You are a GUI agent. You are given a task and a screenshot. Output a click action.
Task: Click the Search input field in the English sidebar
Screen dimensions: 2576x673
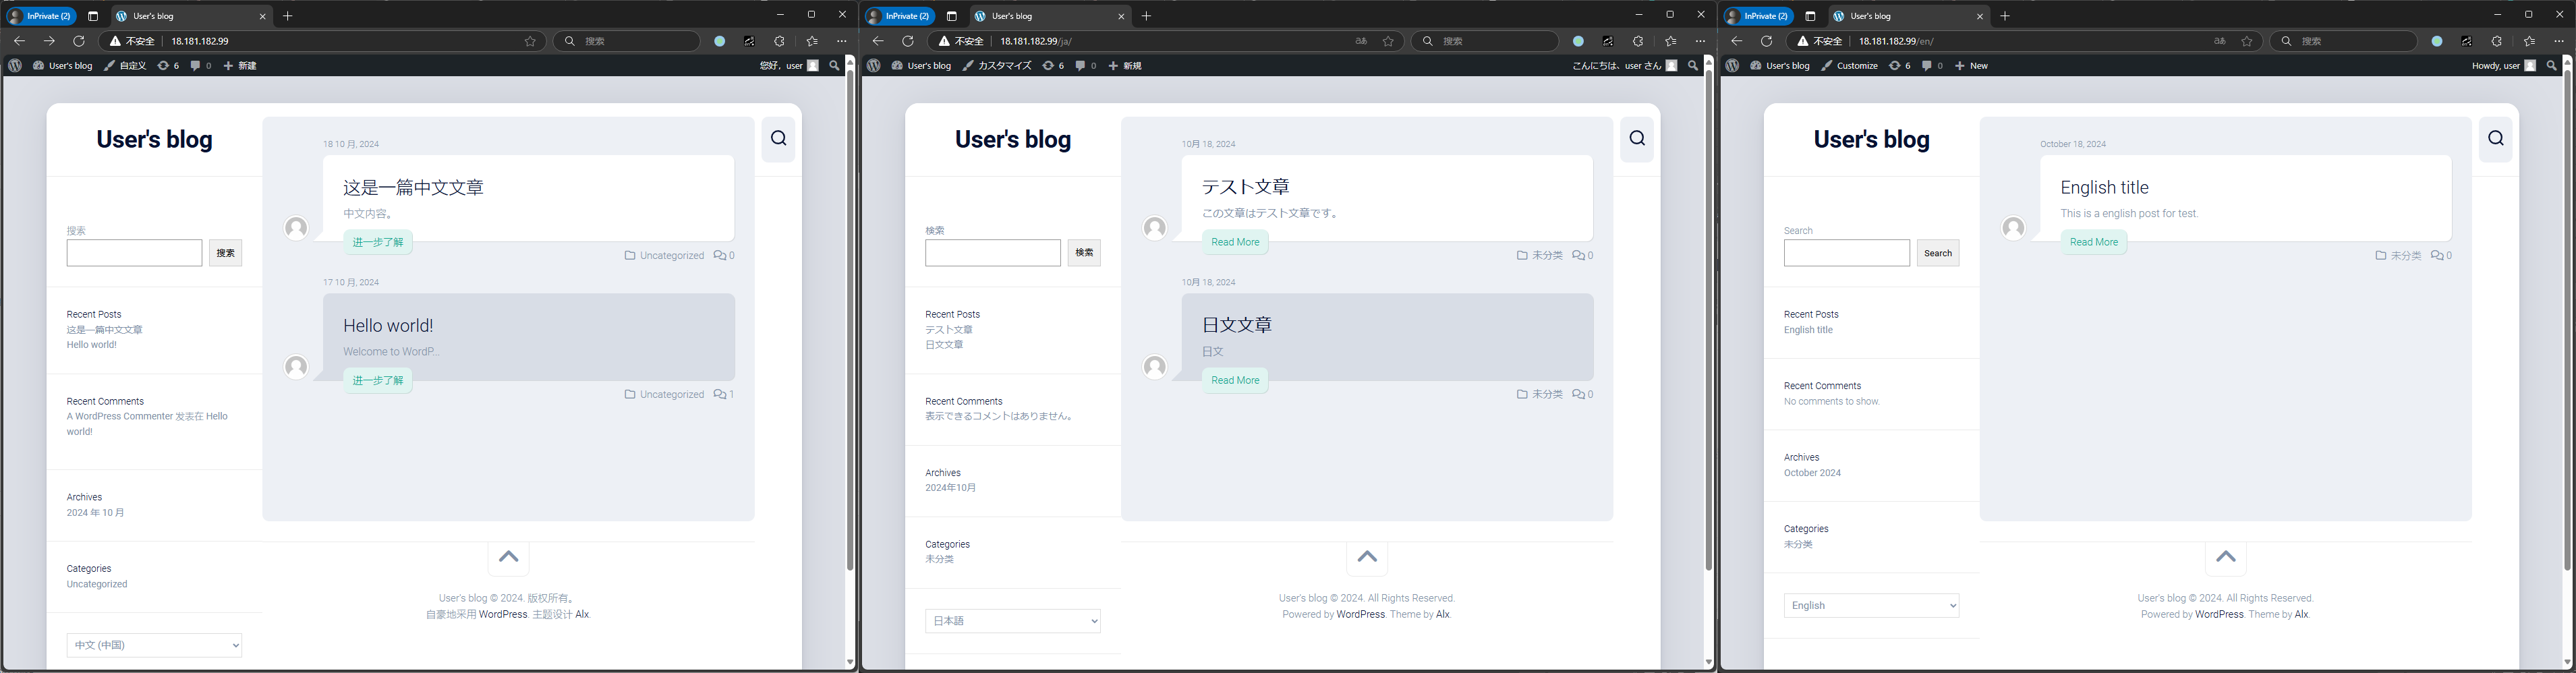click(x=1846, y=253)
